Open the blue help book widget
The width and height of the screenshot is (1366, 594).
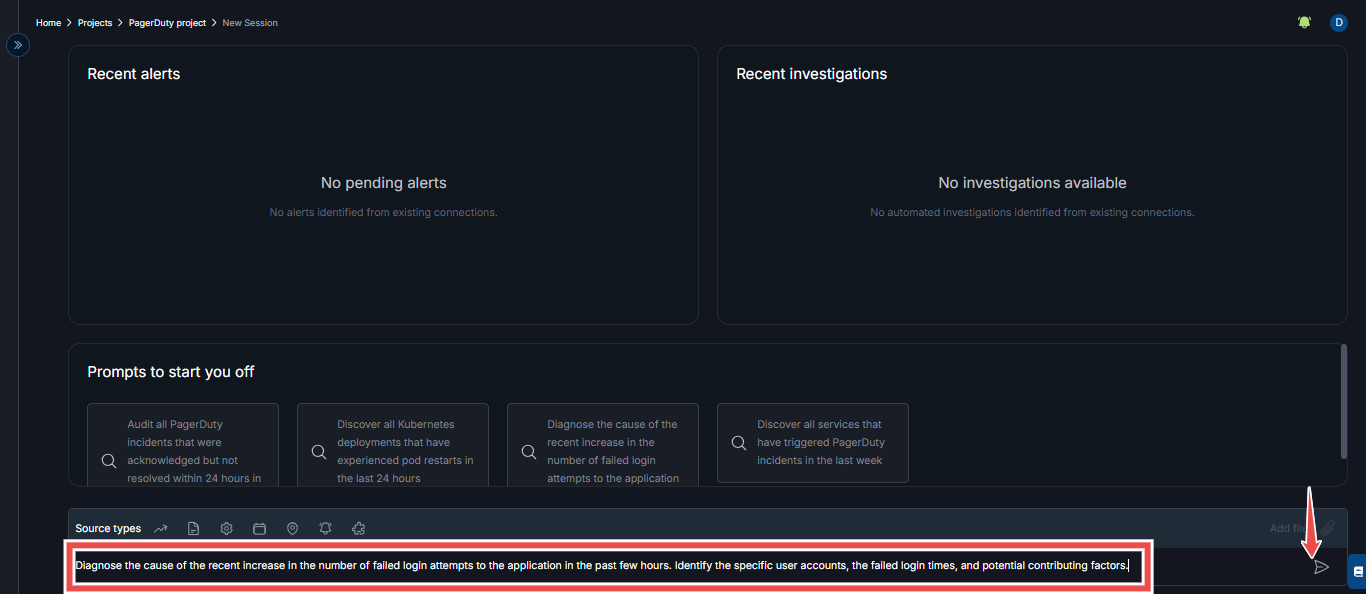1356,571
